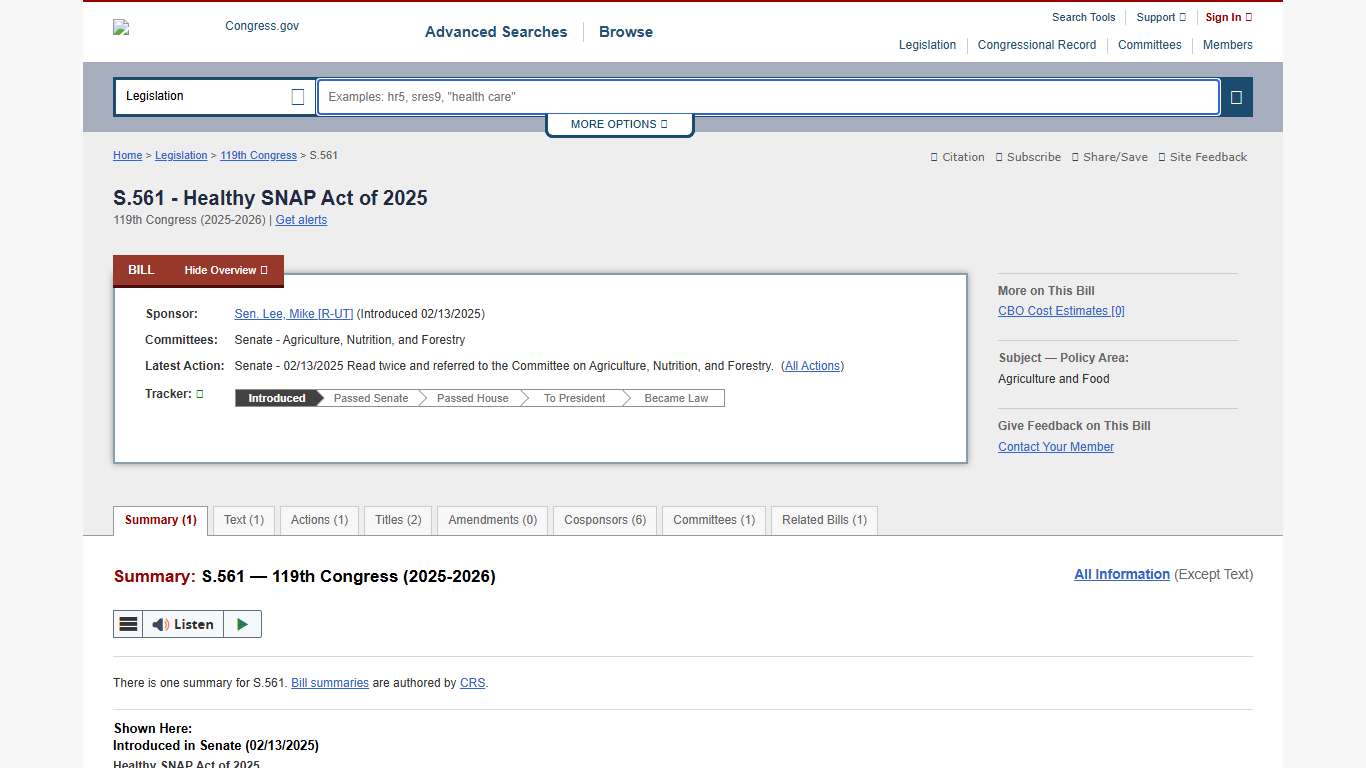Screen dimensions: 1366x768
Task: Select the Amendments (0) tab
Action: point(492,520)
